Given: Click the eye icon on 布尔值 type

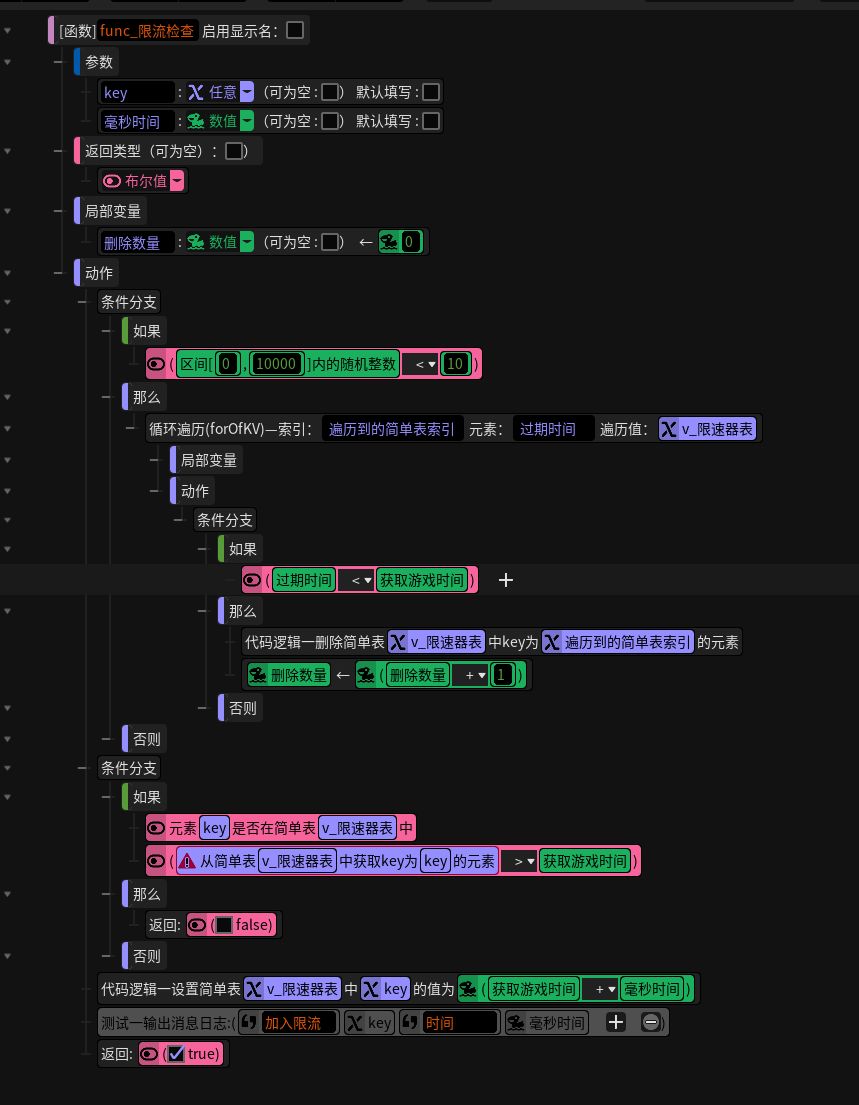Looking at the screenshot, I should click(x=112, y=181).
